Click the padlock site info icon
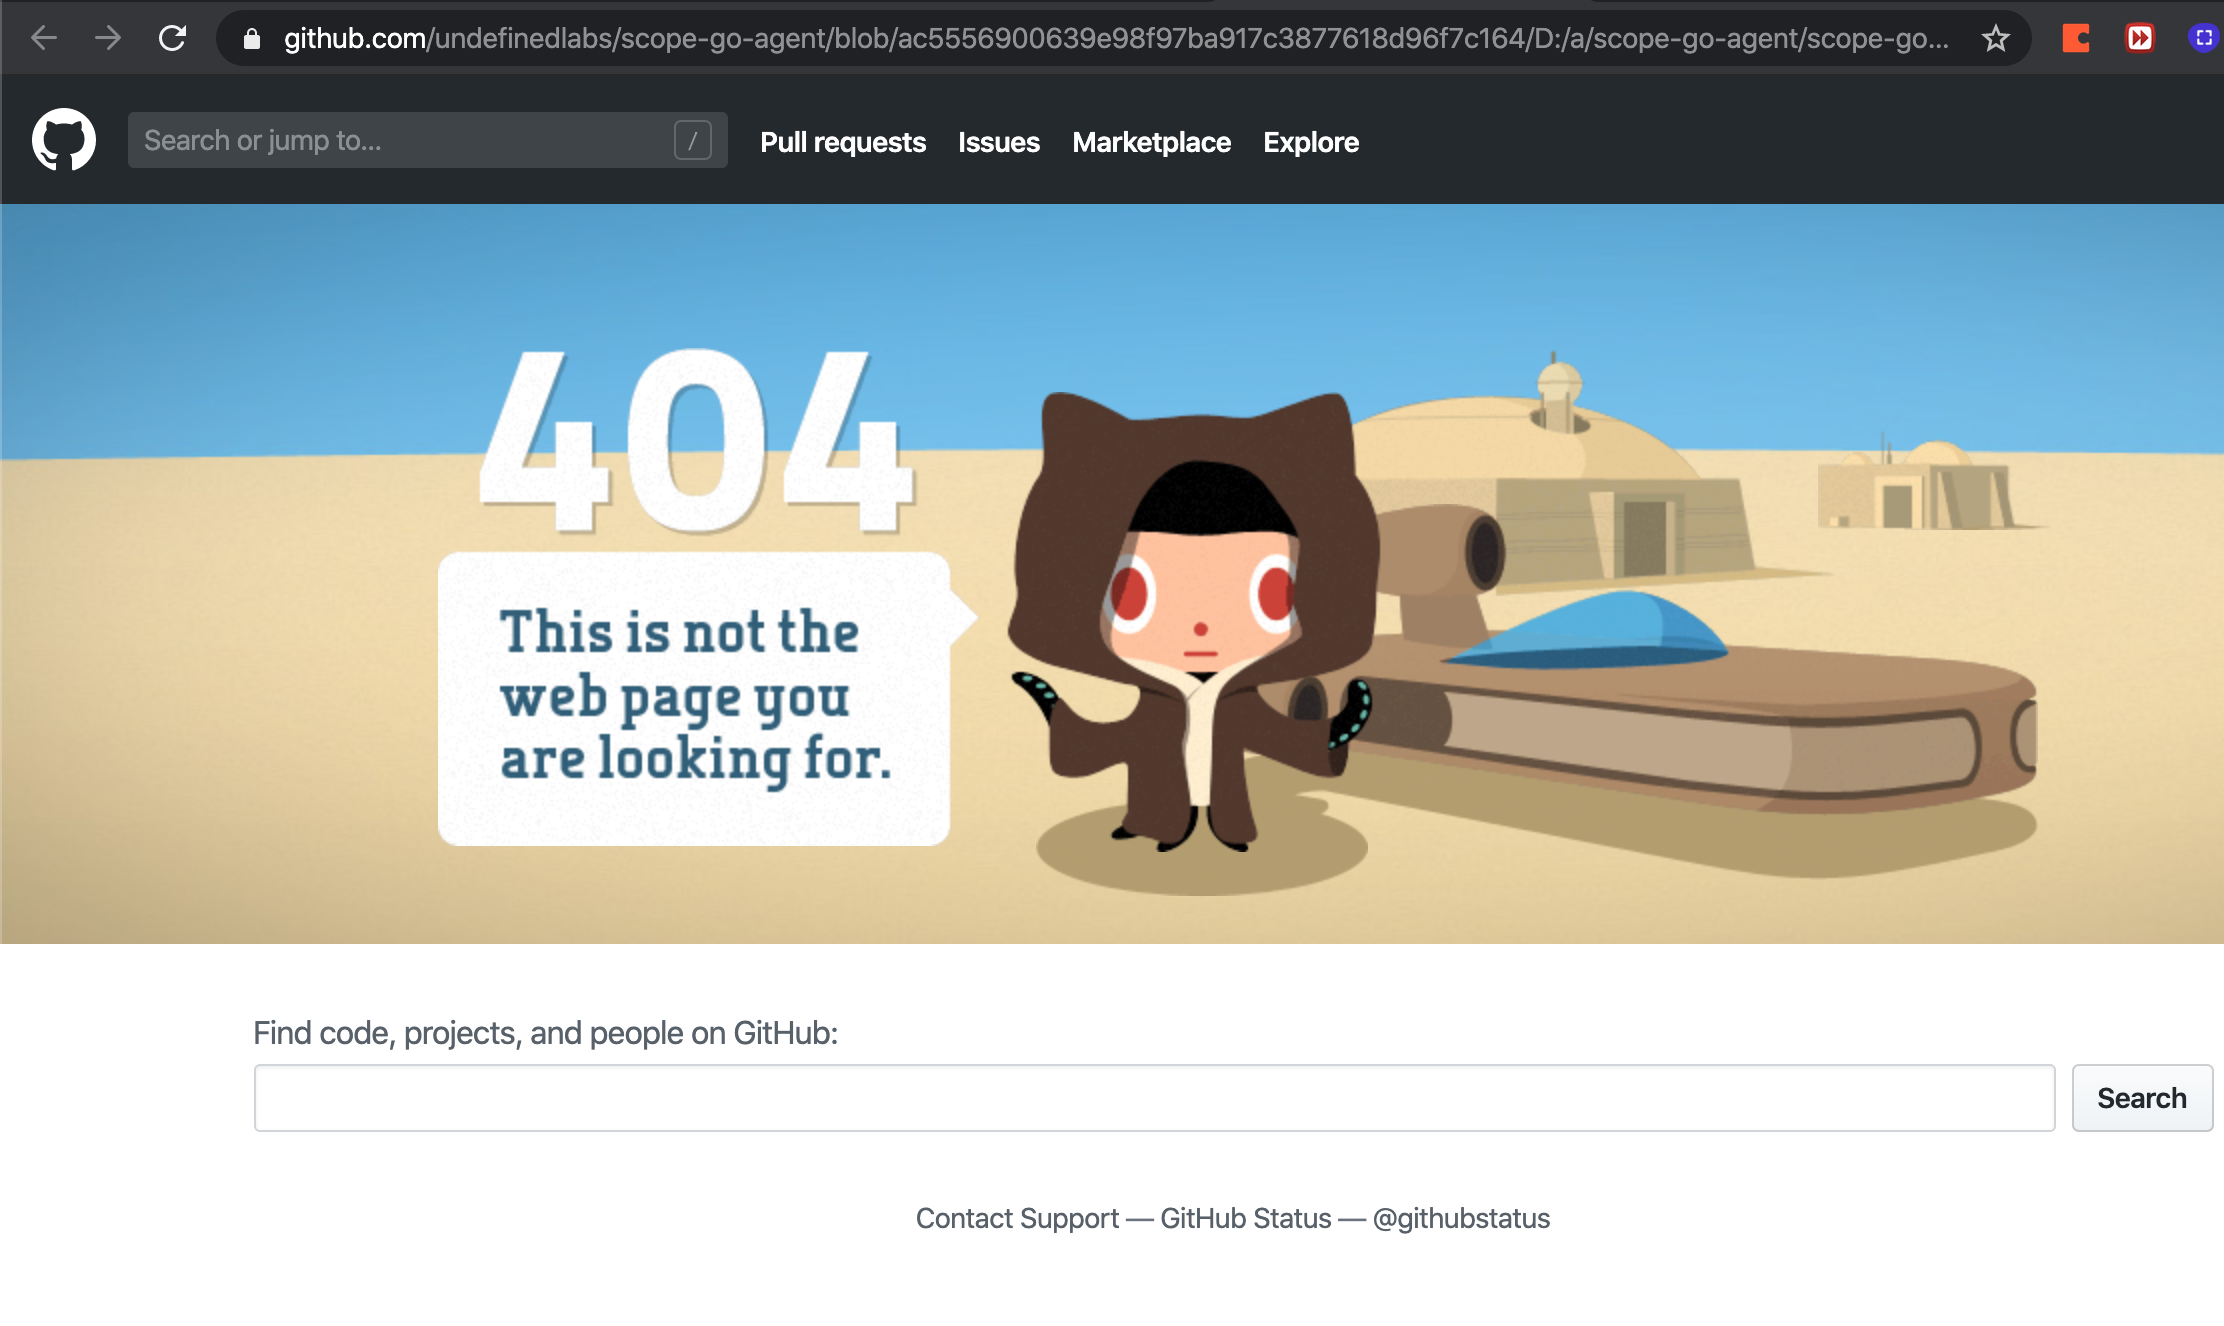The height and width of the screenshot is (1326, 2224). coord(252,38)
